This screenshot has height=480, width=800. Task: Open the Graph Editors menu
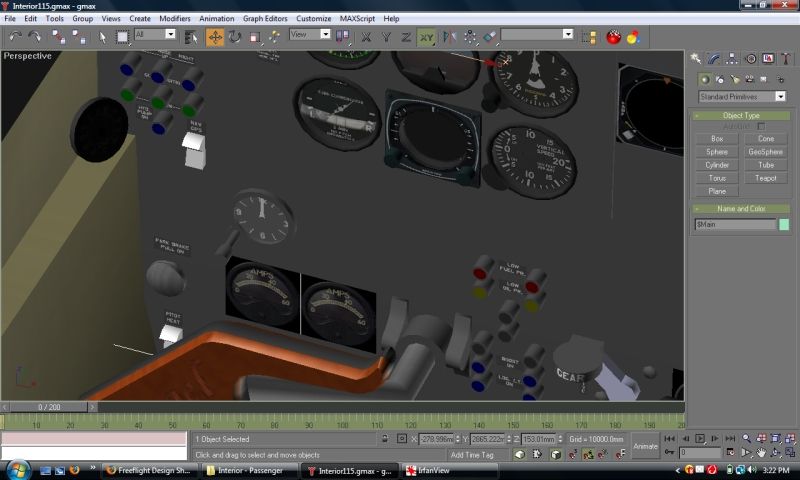[266, 18]
